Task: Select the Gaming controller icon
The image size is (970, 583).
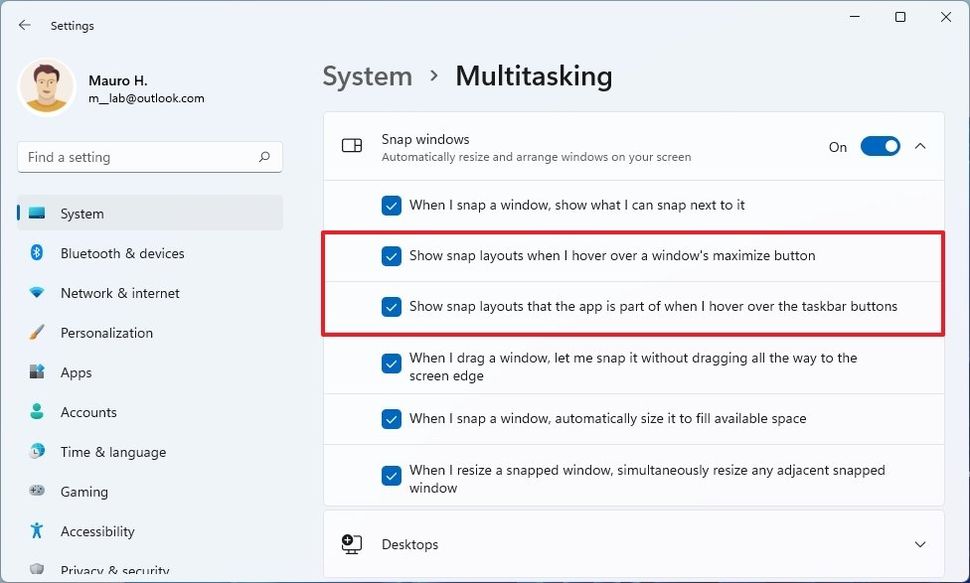Action: 37,491
